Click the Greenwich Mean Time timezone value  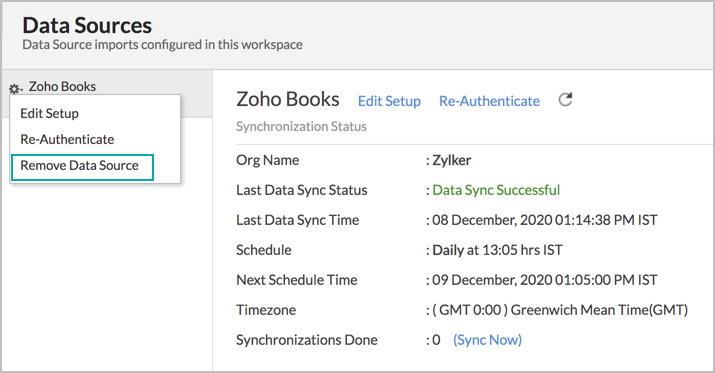tap(560, 310)
